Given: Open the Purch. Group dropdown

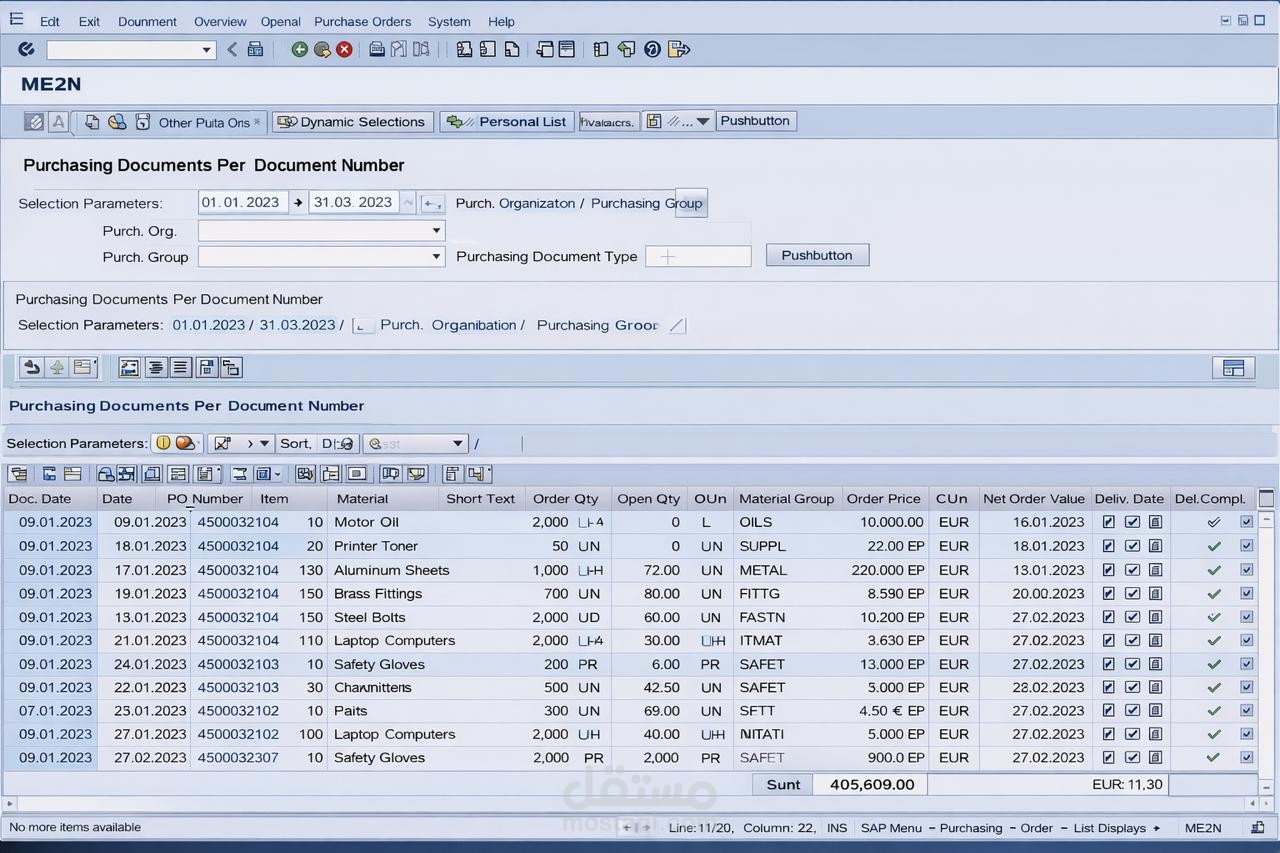Looking at the screenshot, I should click(436, 257).
